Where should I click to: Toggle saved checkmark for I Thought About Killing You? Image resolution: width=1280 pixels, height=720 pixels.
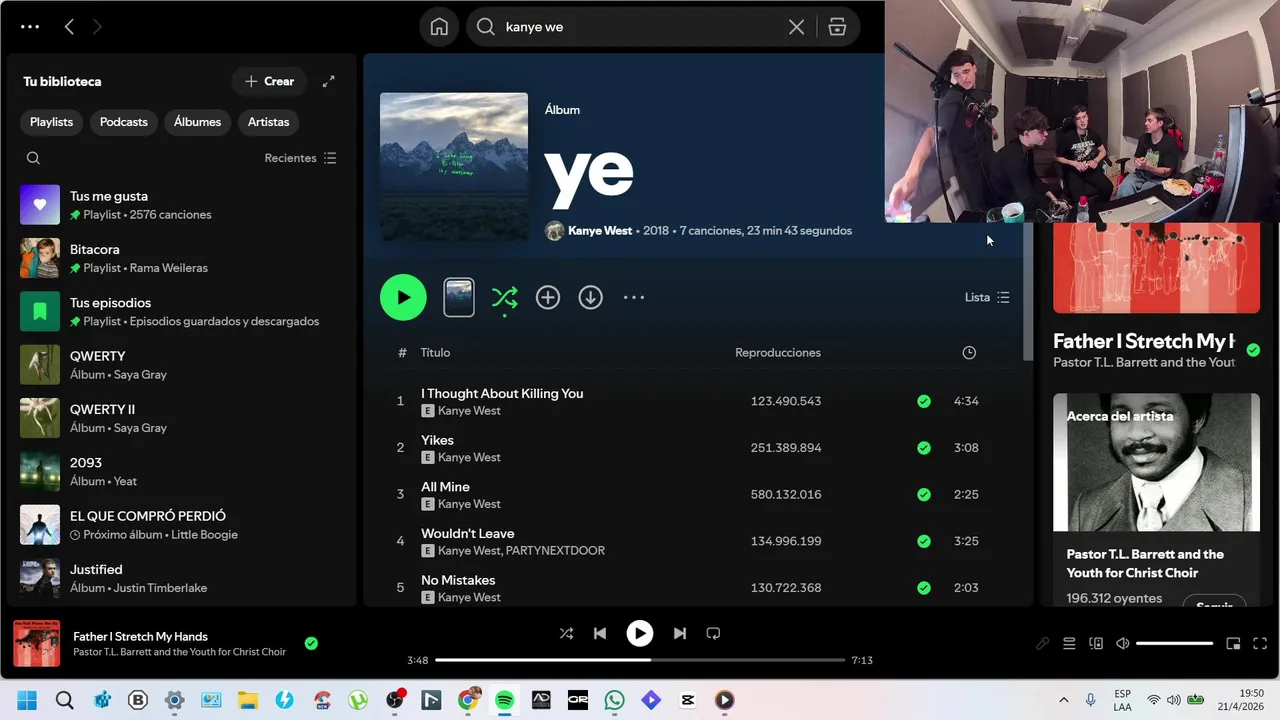[924, 401]
